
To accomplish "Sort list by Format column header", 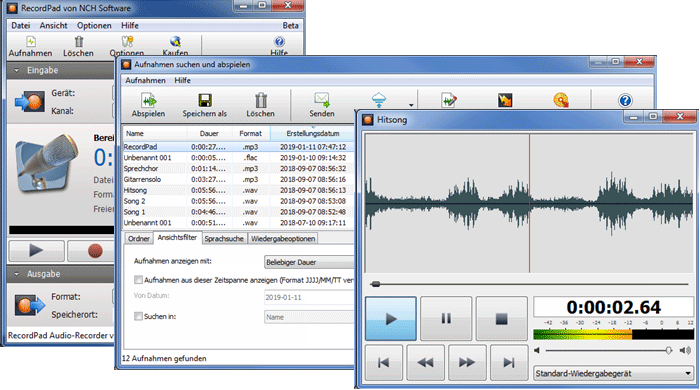I will coord(250,133).
